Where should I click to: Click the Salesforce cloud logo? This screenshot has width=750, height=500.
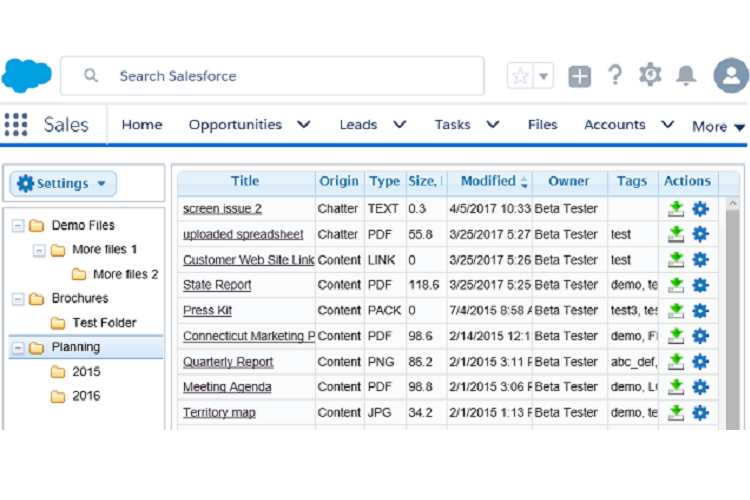pos(27,75)
